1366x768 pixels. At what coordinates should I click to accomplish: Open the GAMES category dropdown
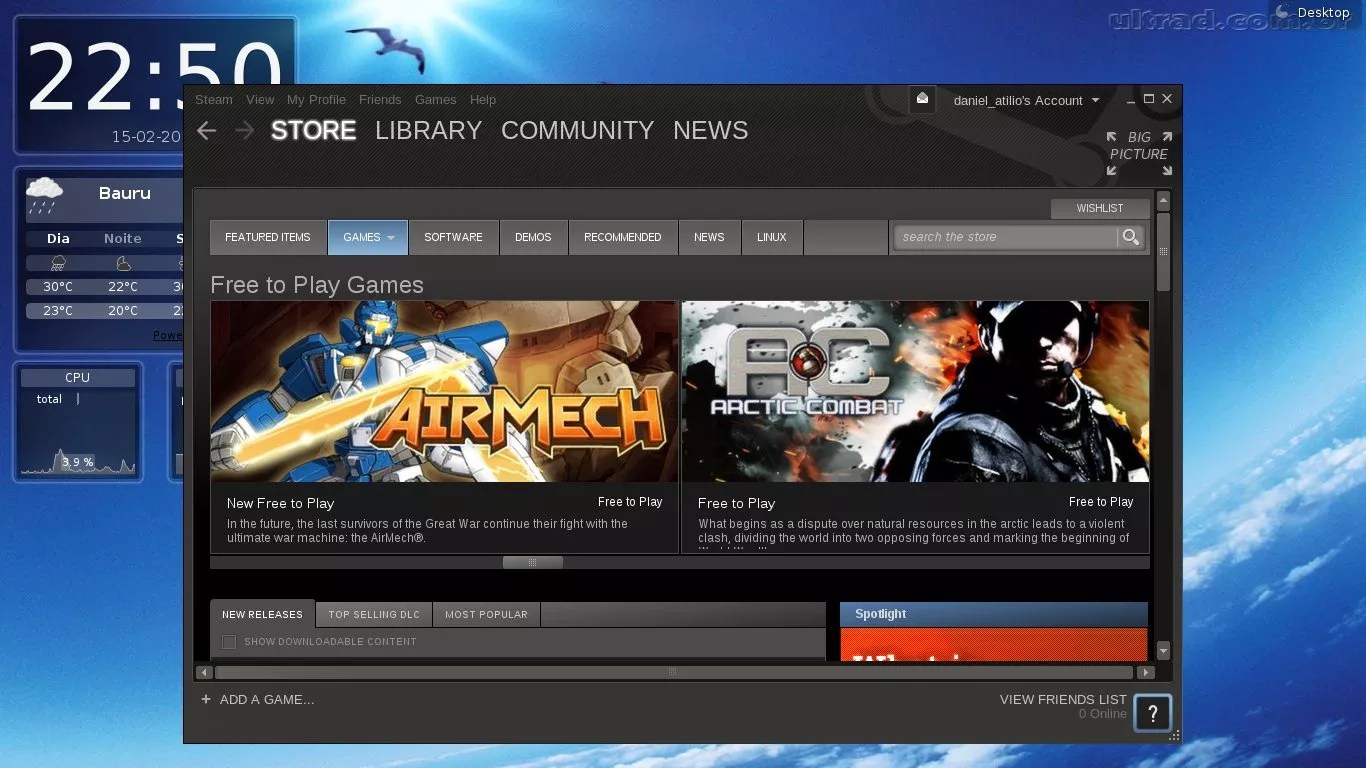pyautogui.click(x=367, y=237)
